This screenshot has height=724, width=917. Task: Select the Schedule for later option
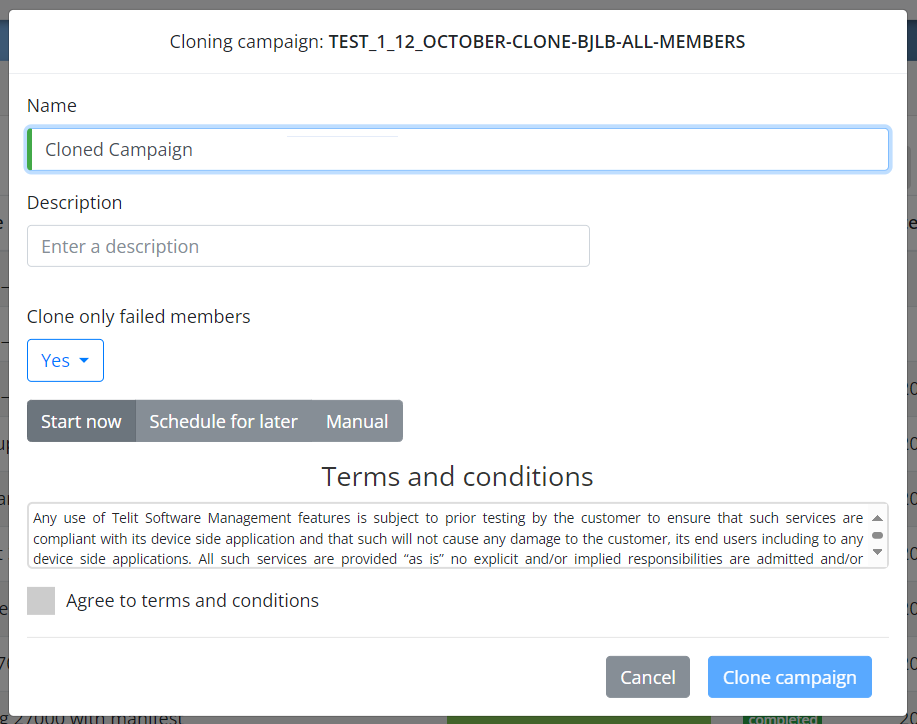pos(223,421)
